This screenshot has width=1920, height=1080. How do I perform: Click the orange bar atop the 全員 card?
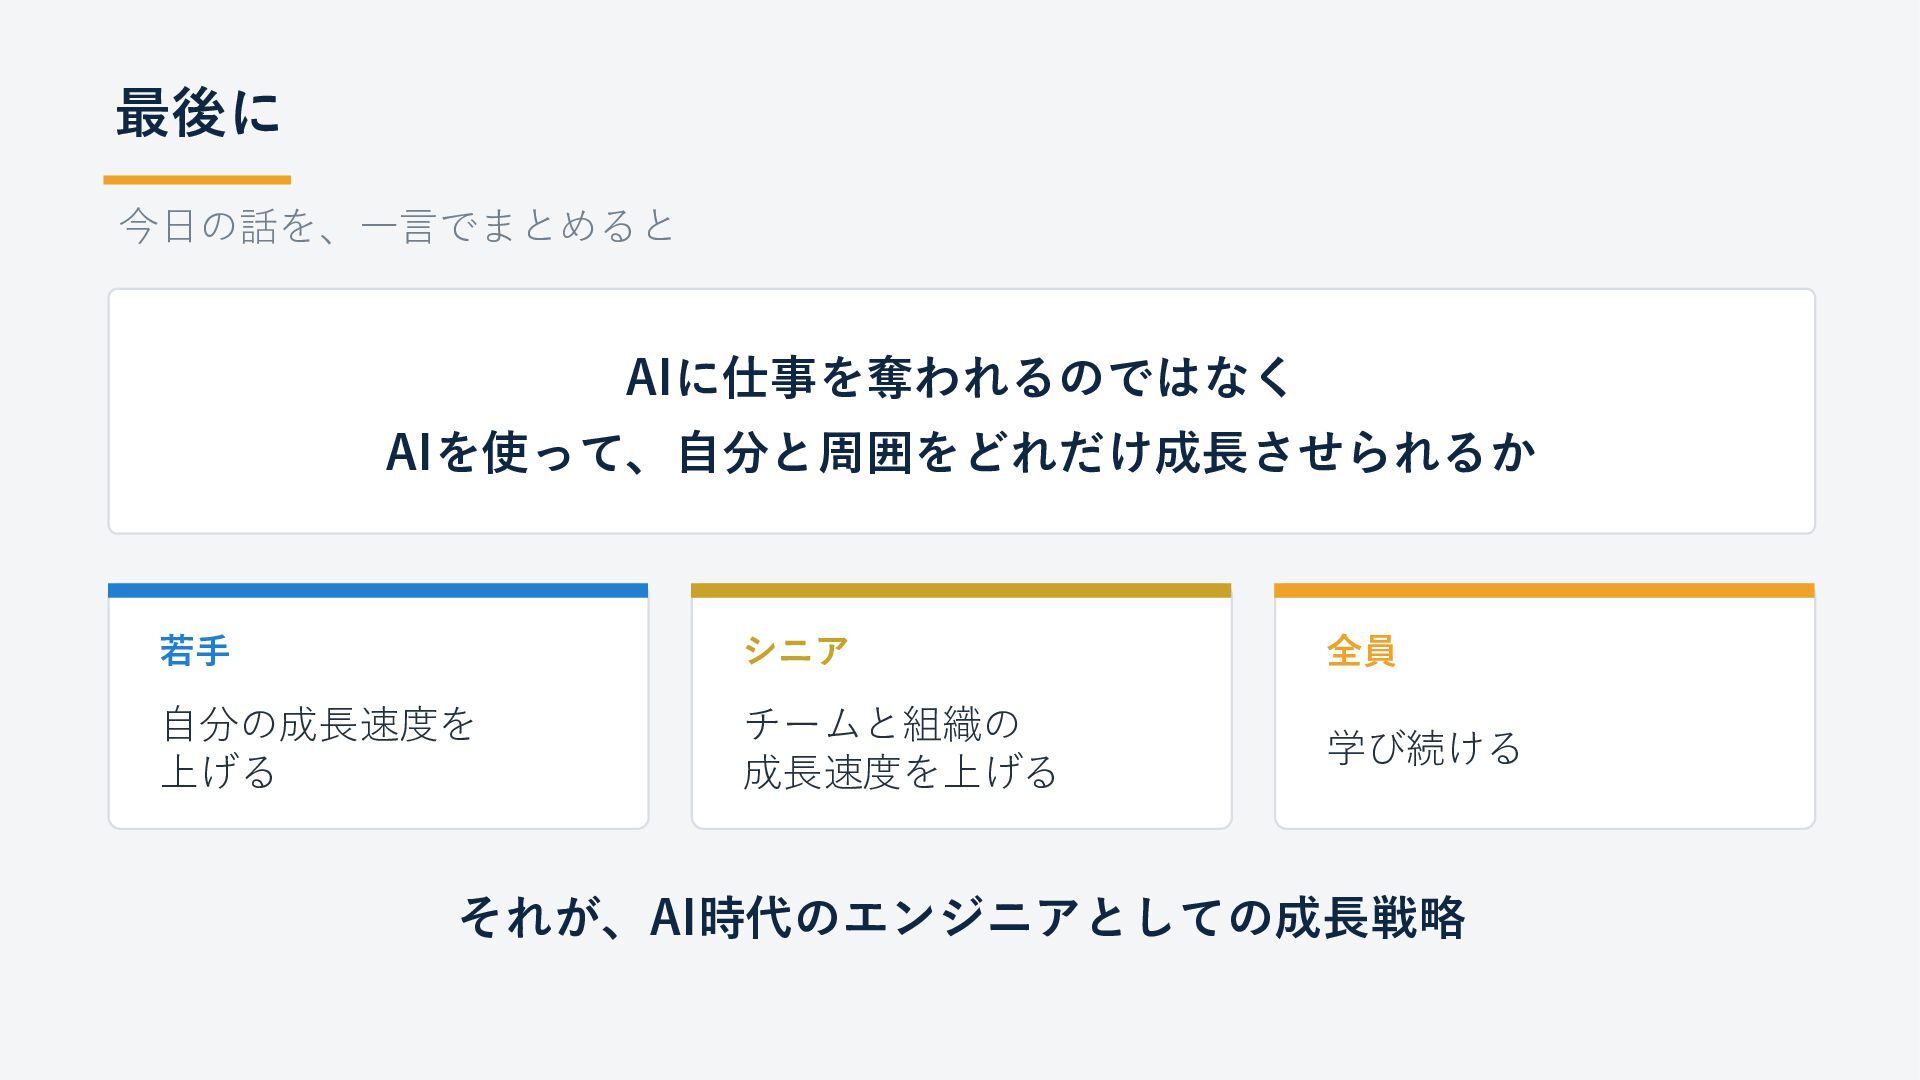coord(1544,591)
